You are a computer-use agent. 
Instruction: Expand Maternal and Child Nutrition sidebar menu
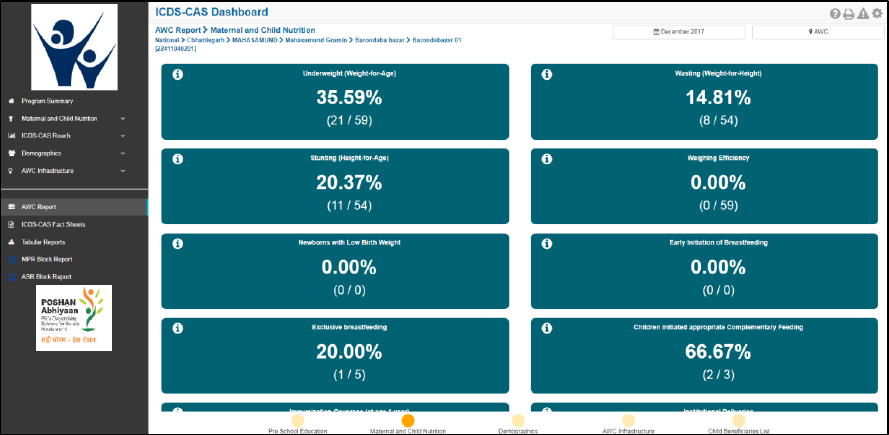[x=74, y=119]
